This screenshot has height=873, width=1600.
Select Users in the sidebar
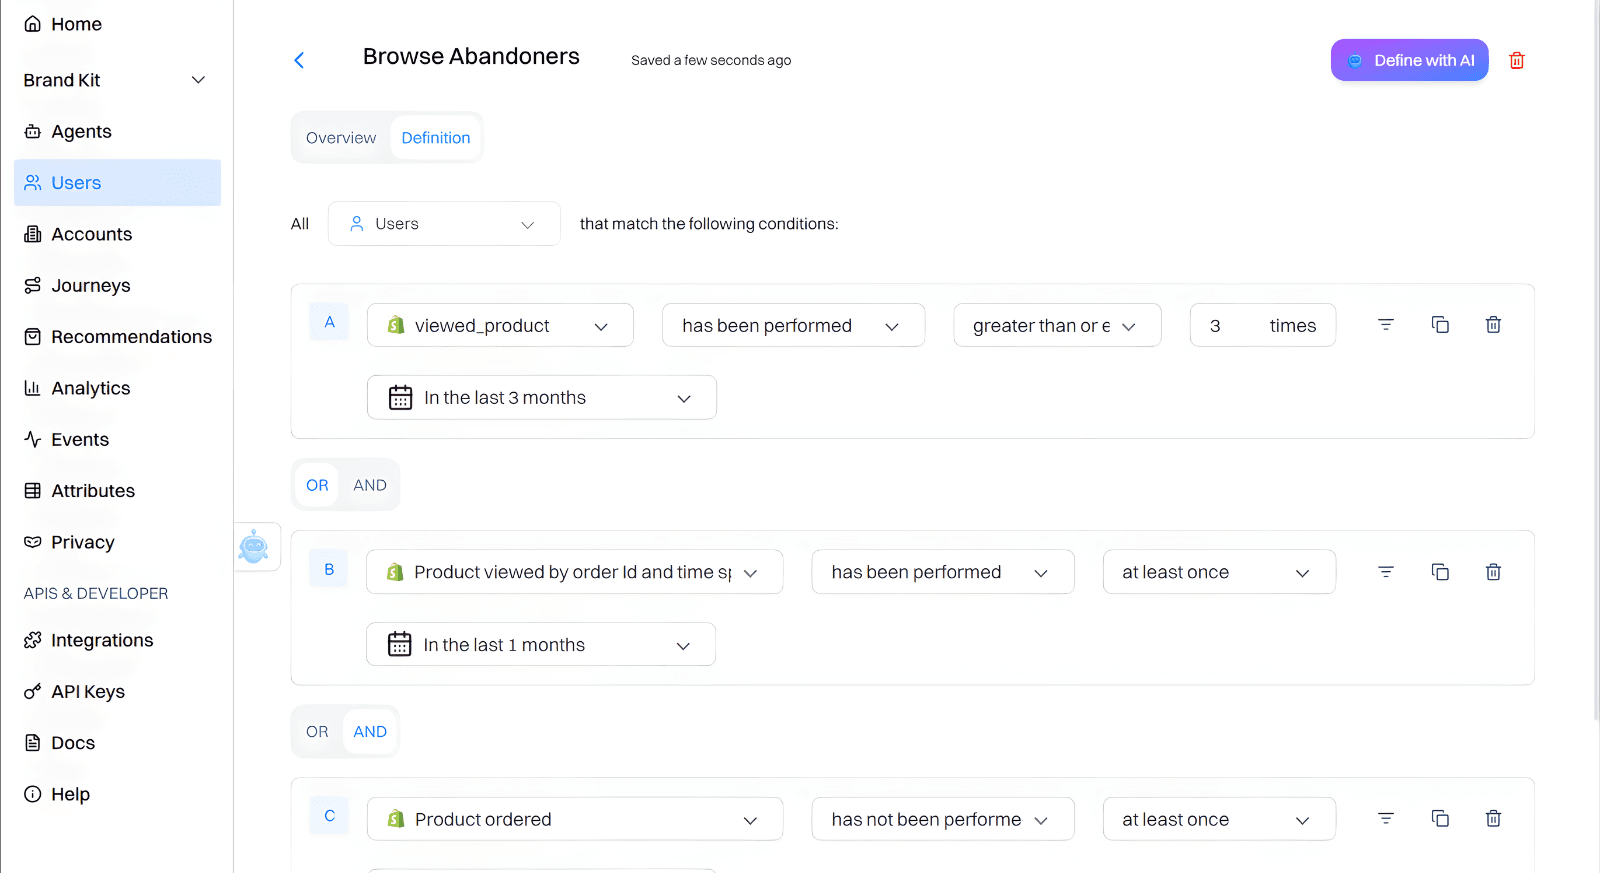pos(117,183)
